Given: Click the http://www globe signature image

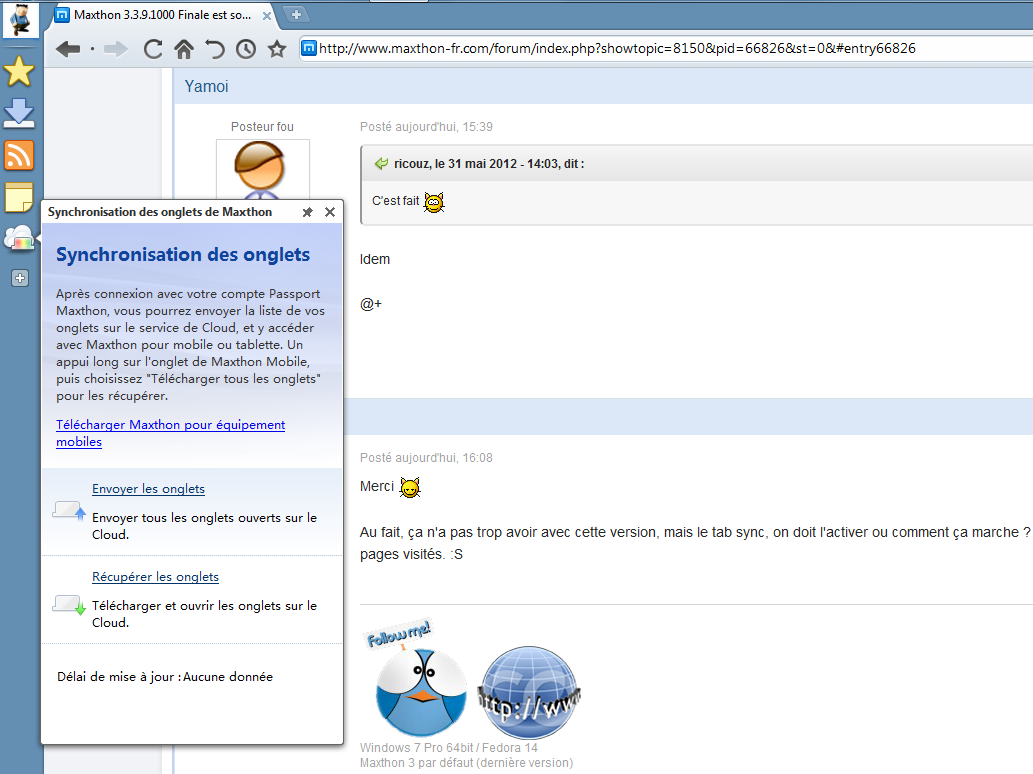Looking at the screenshot, I should (528, 692).
